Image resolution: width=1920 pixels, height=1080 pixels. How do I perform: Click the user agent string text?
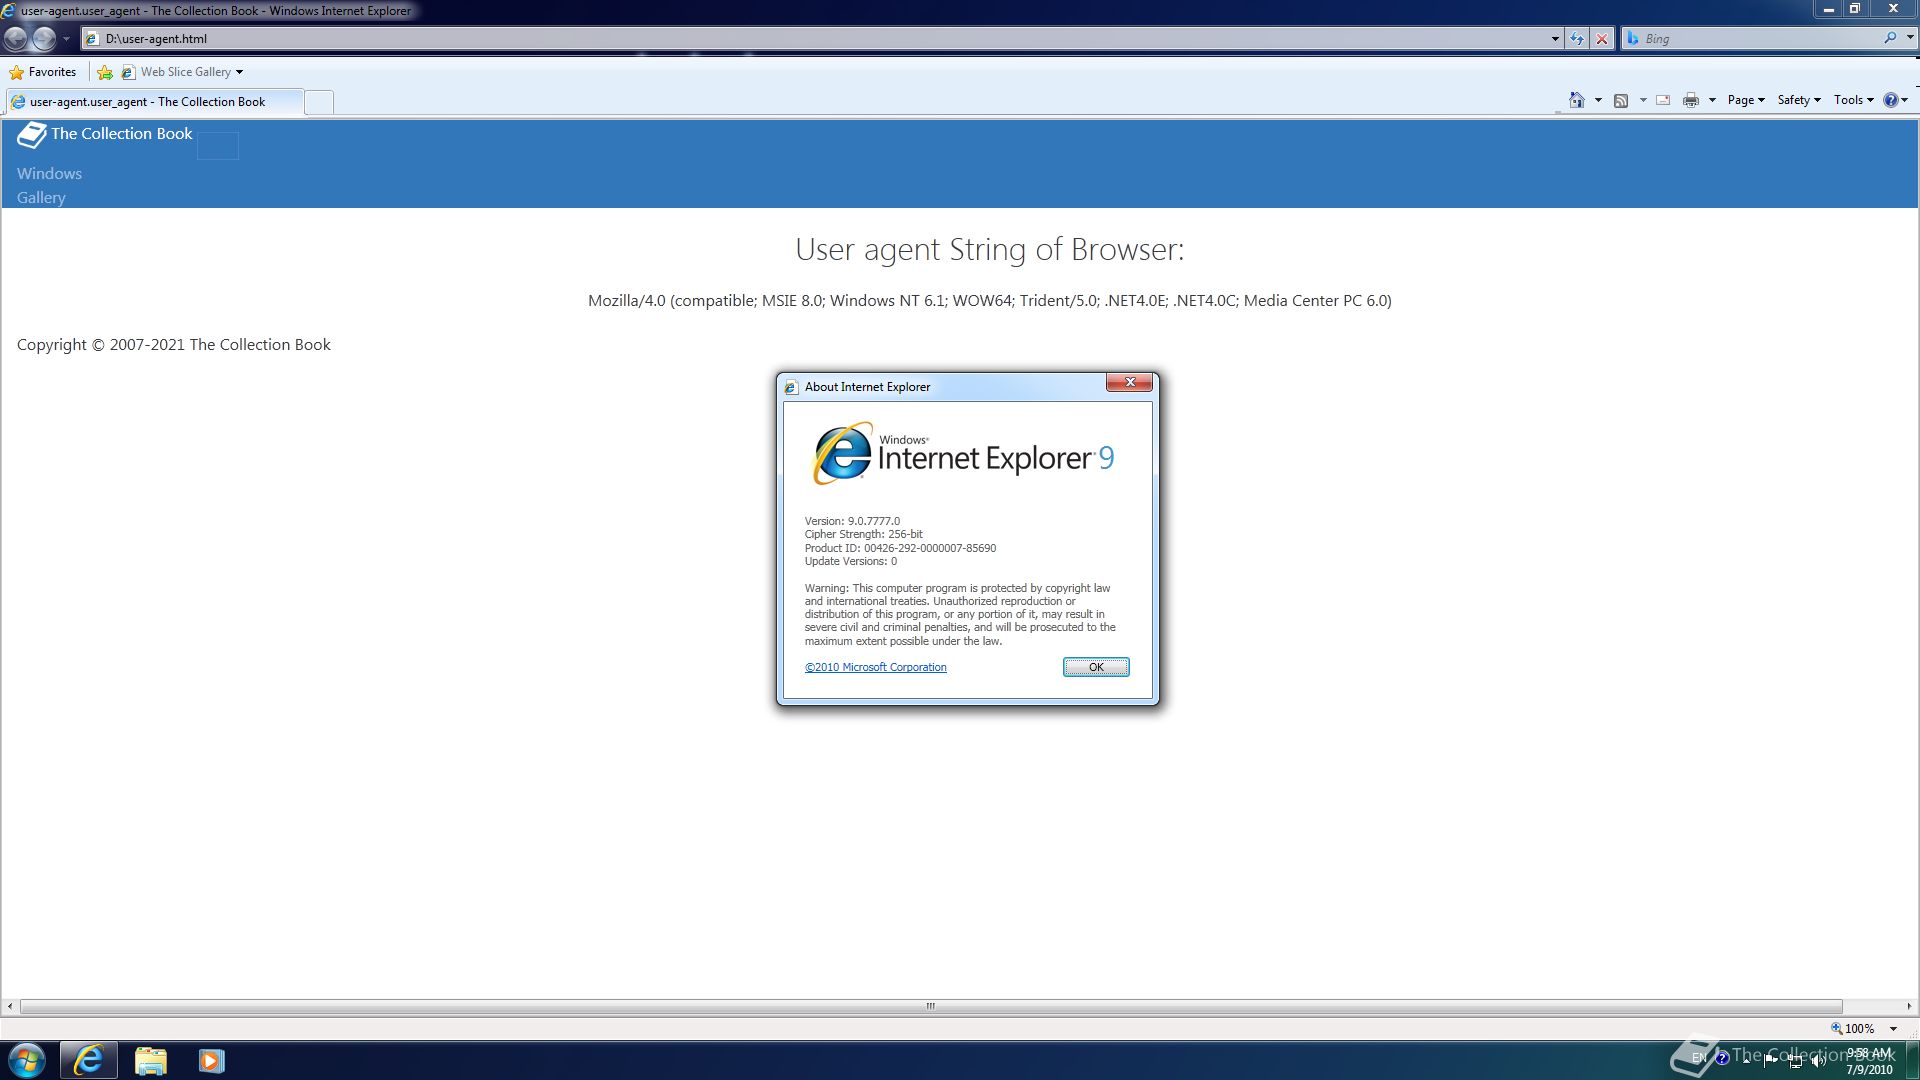[989, 301]
